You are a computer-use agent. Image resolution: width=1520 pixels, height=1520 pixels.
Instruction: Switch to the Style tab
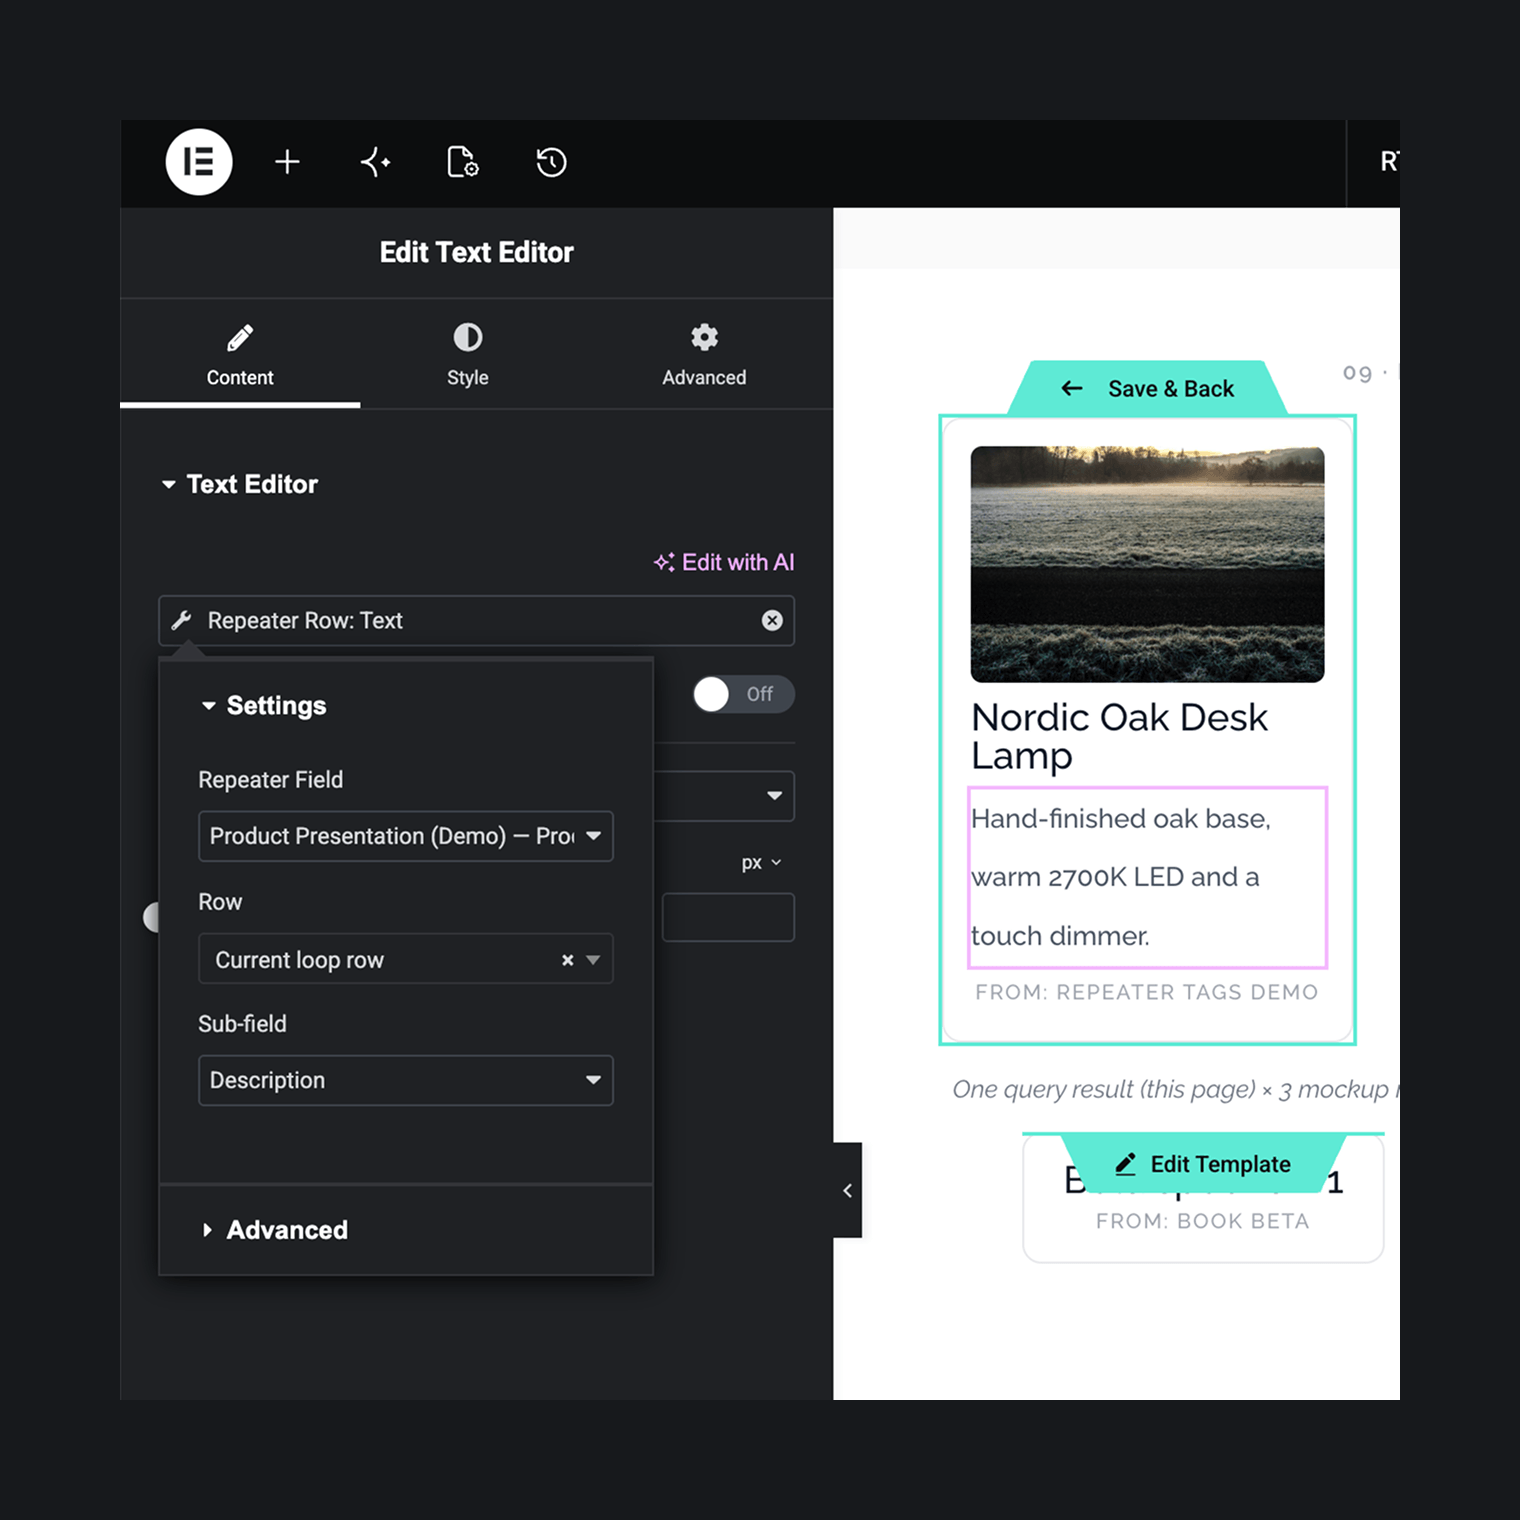468,356
